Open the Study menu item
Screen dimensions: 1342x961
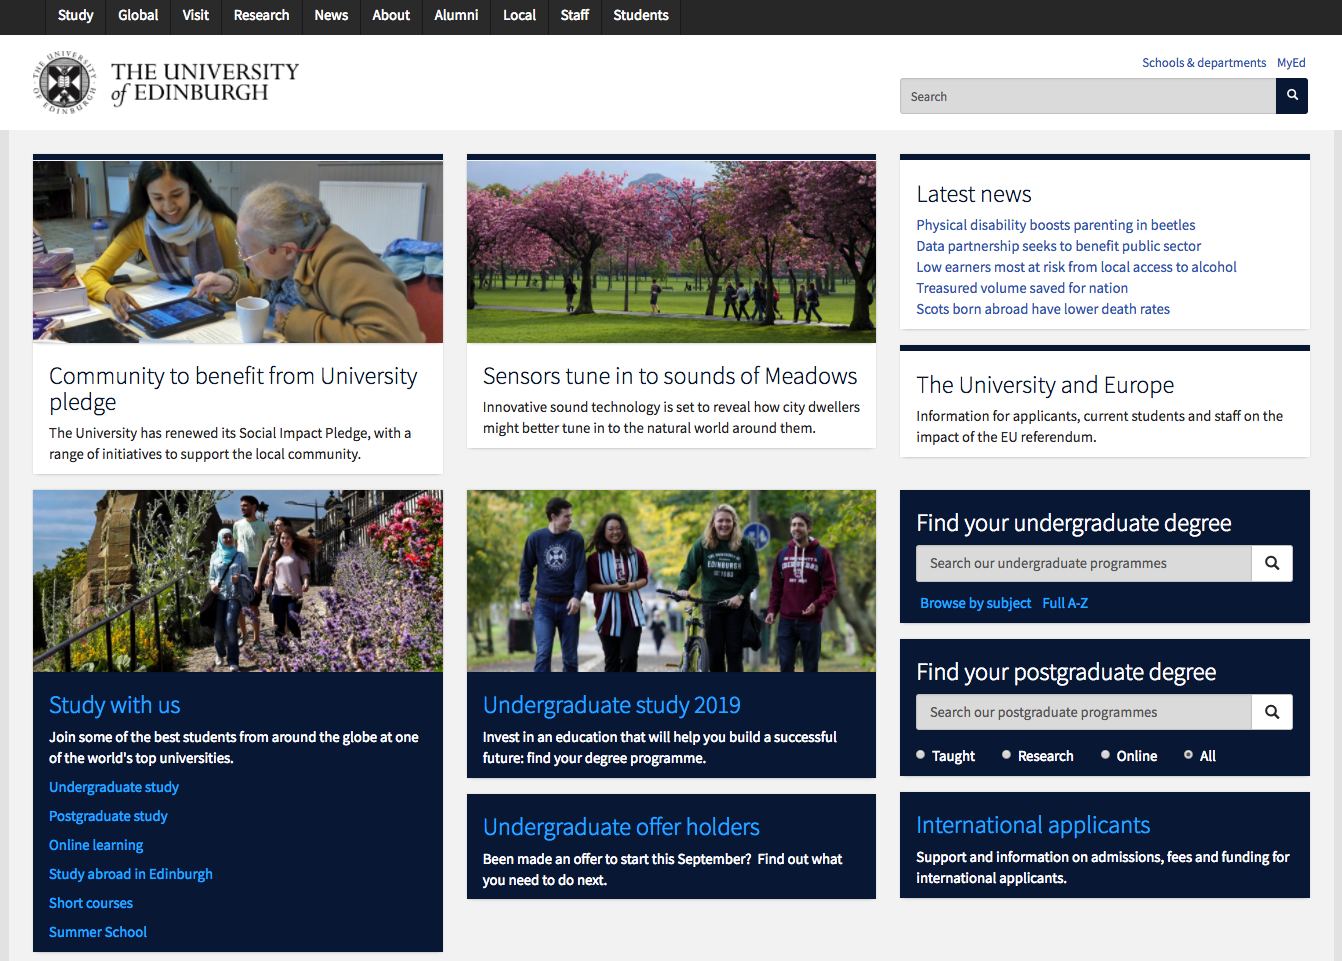(75, 15)
